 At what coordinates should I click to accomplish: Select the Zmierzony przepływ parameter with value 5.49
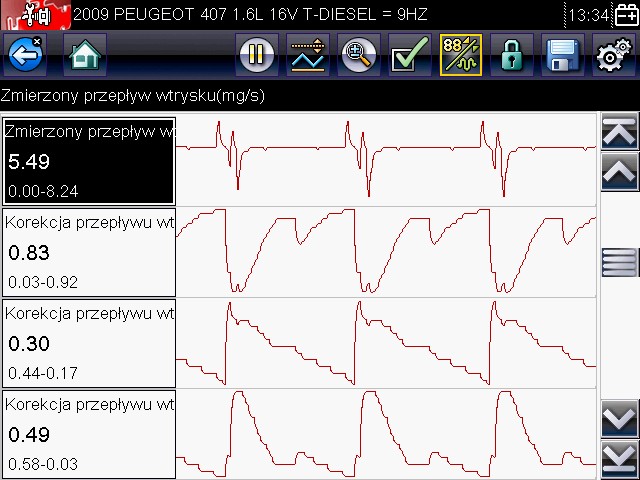pos(89,161)
